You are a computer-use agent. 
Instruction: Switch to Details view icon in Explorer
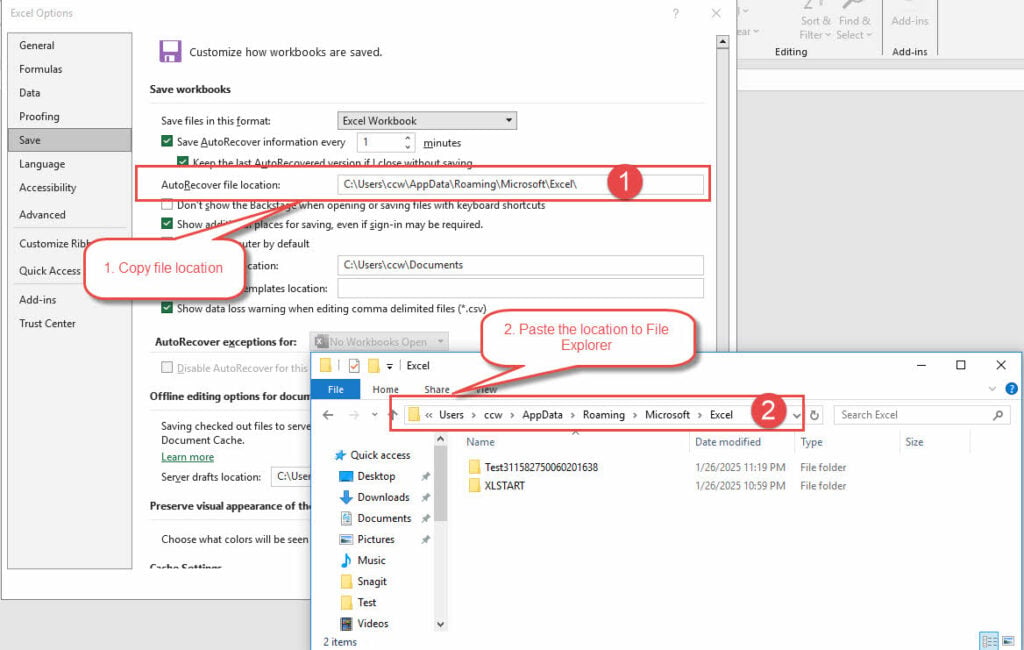tap(989, 640)
